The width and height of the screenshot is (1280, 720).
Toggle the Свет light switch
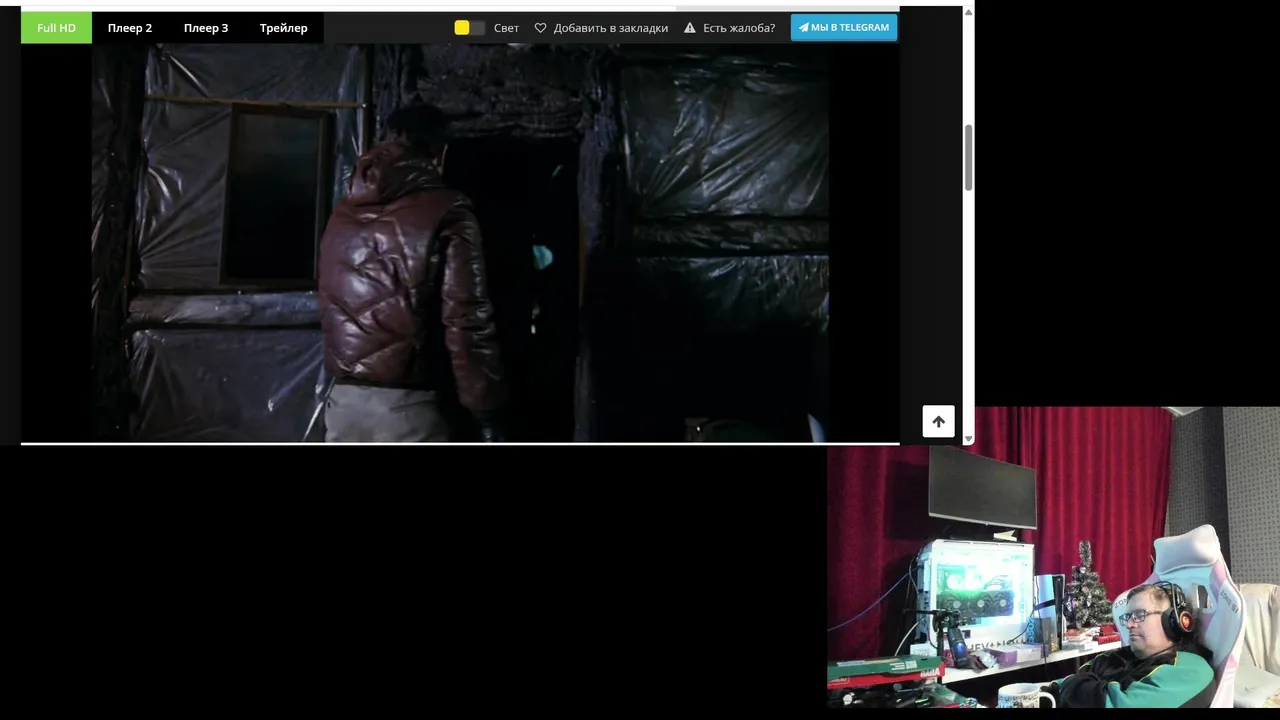pyautogui.click(x=469, y=28)
